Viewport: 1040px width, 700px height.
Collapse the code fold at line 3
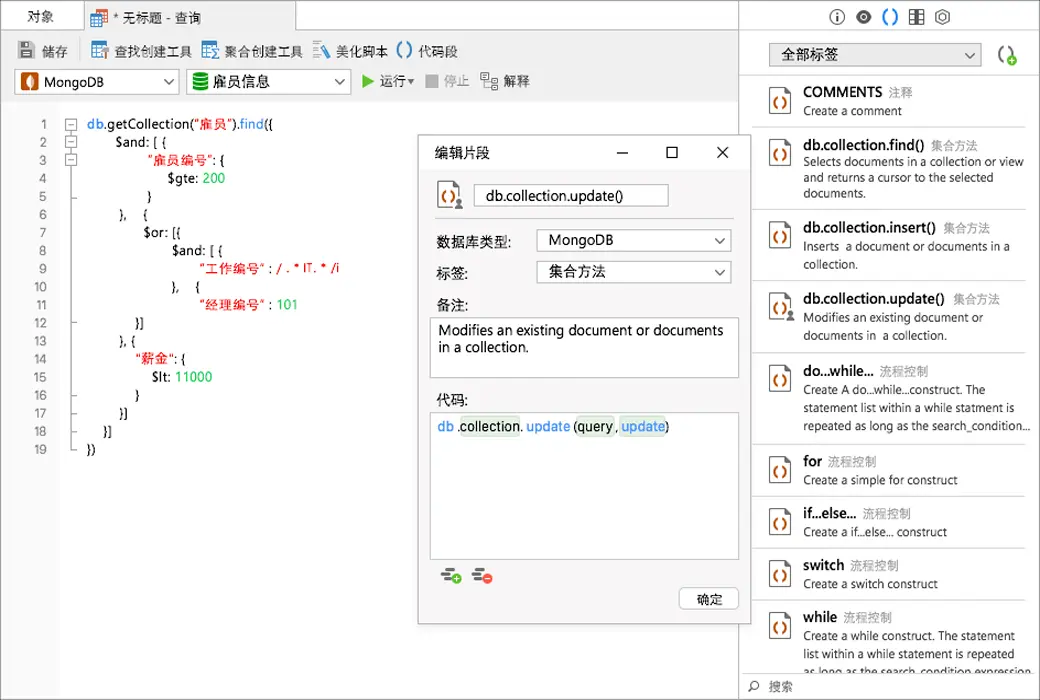click(x=71, y=160)
